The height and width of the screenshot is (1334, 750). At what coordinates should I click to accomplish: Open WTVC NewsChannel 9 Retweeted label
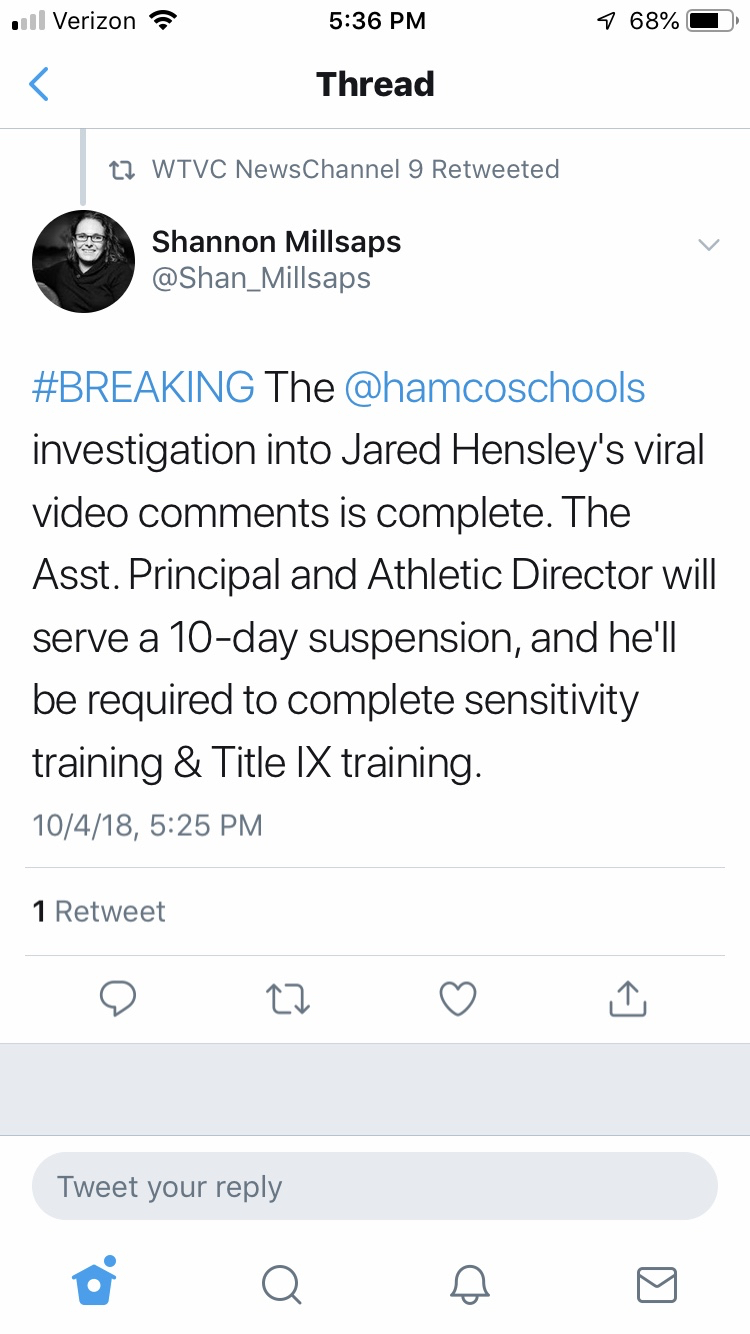coord(355,170)
